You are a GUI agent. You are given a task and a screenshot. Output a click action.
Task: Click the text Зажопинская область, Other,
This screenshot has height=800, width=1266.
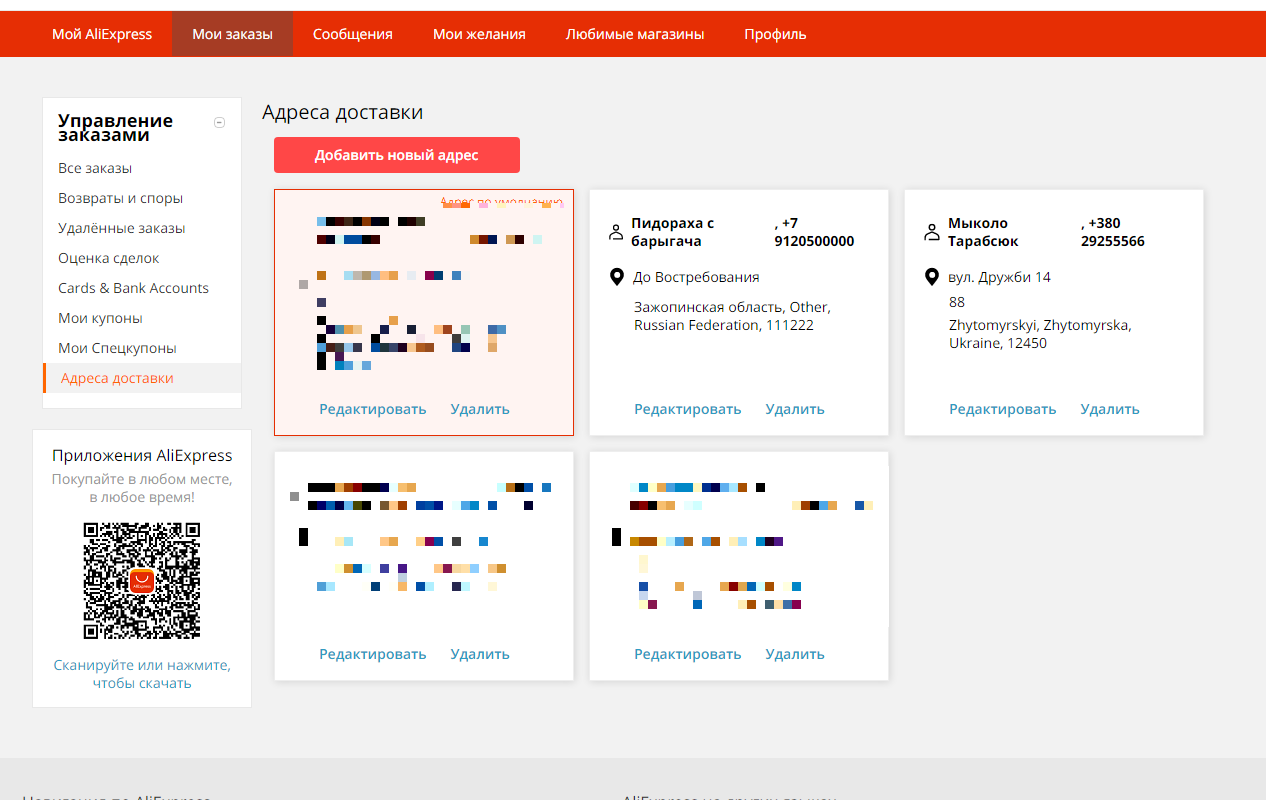click(x=732, y=307)
